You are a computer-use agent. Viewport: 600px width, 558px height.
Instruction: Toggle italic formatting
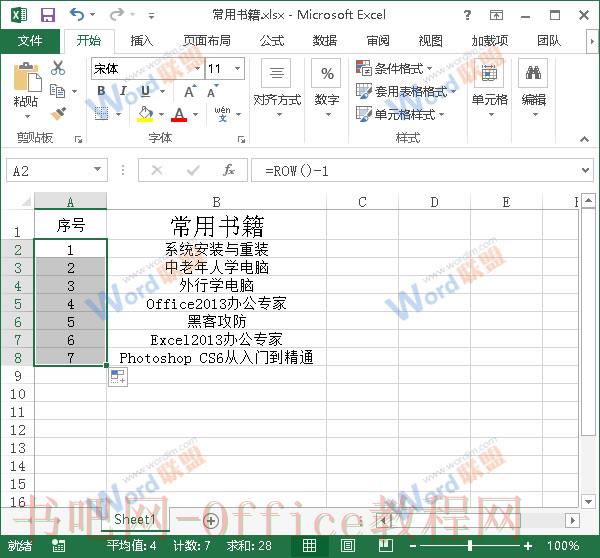(x=123, y=91)
